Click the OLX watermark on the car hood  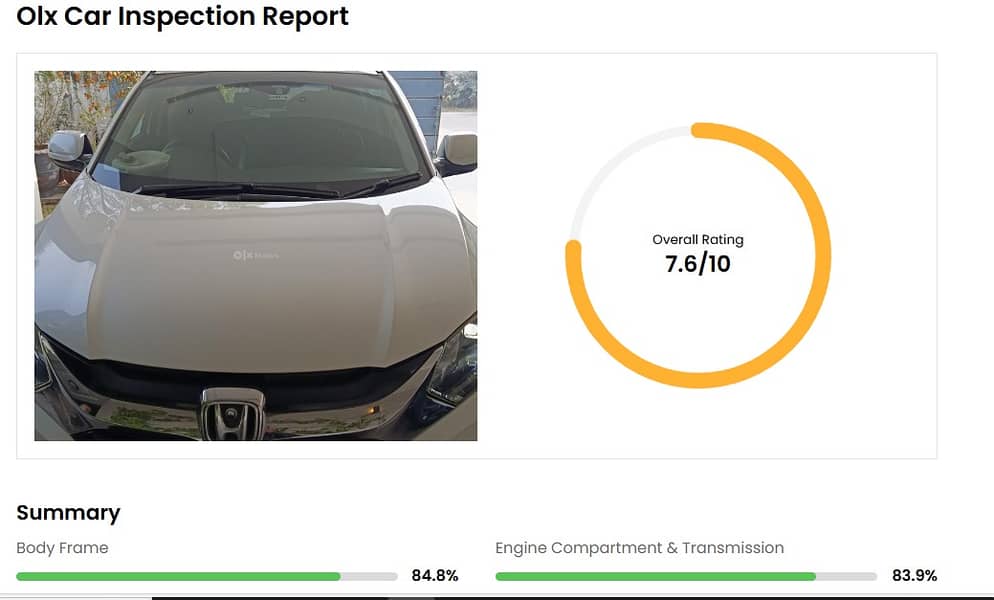[255, 255]
